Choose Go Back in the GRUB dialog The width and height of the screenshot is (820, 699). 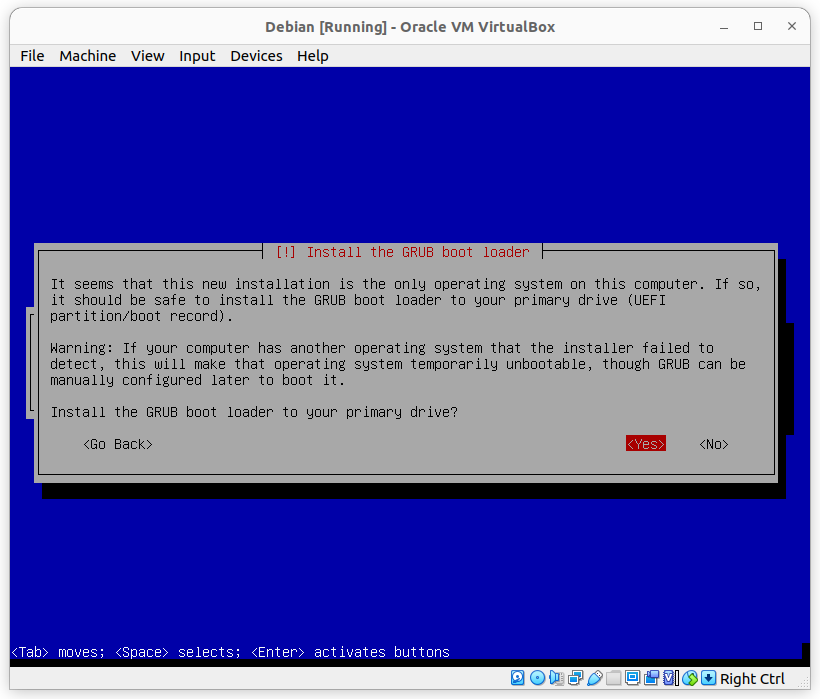(x=117, y=443)
